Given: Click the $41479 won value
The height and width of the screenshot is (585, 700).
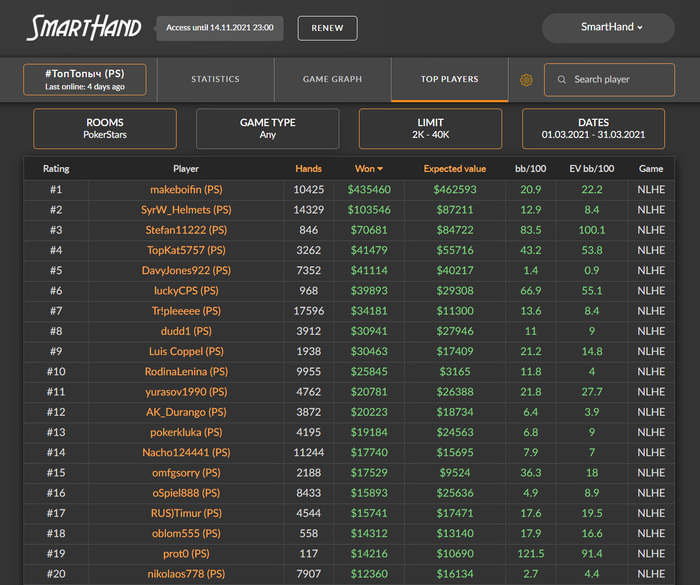Looking at the screenshot, I should tap(369, 250).
